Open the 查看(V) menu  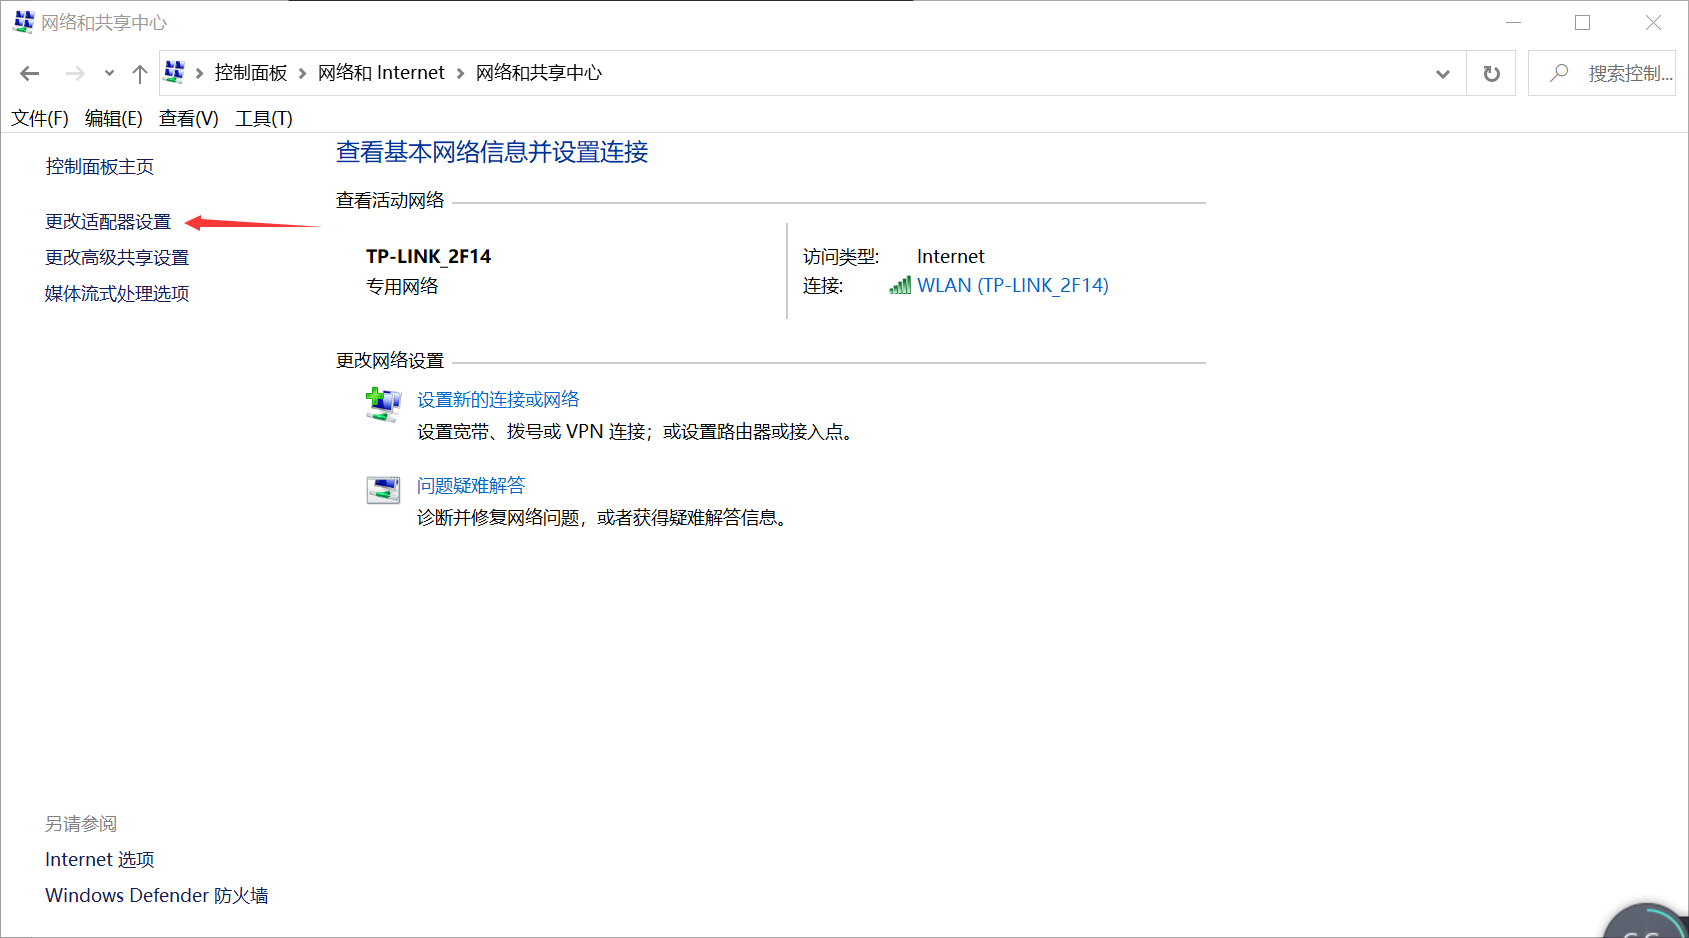[188, 118]
